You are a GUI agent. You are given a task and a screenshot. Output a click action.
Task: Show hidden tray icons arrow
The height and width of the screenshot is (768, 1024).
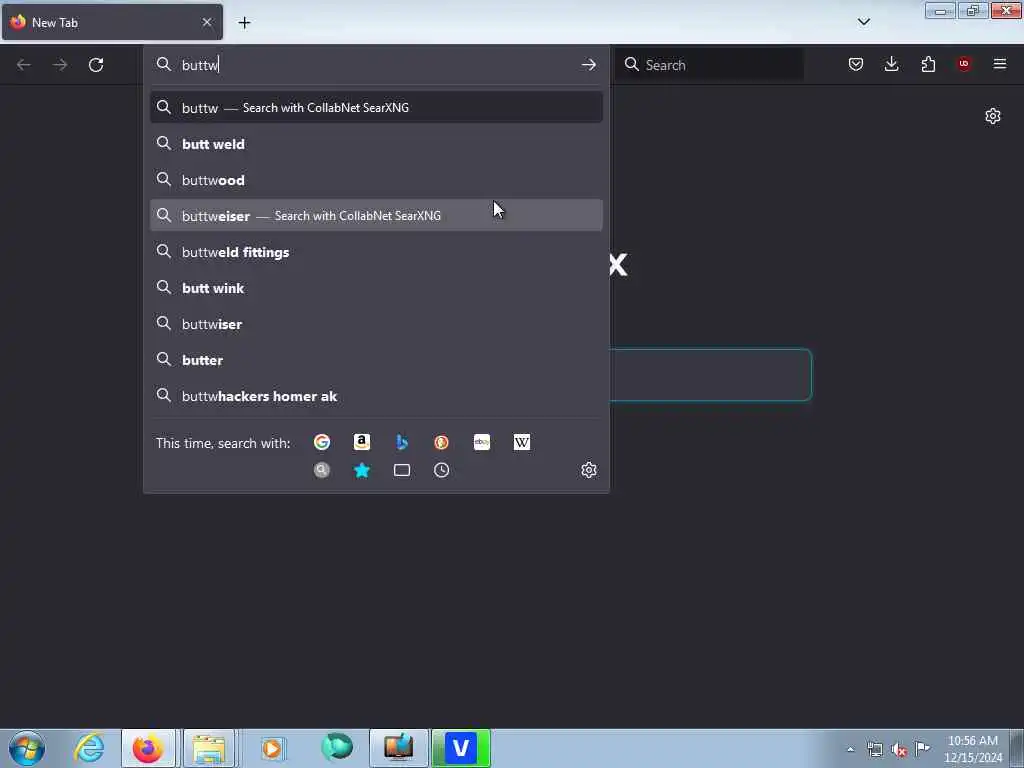pos(850,750)
